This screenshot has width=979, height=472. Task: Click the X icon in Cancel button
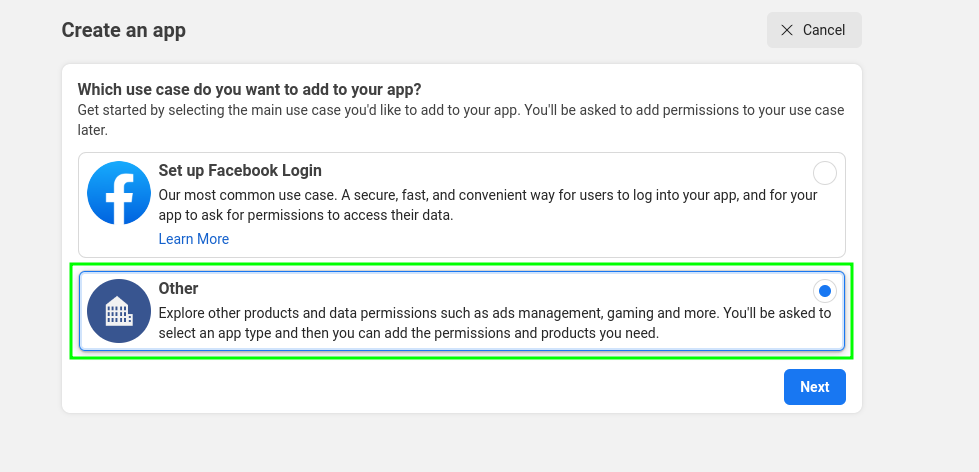787,30
